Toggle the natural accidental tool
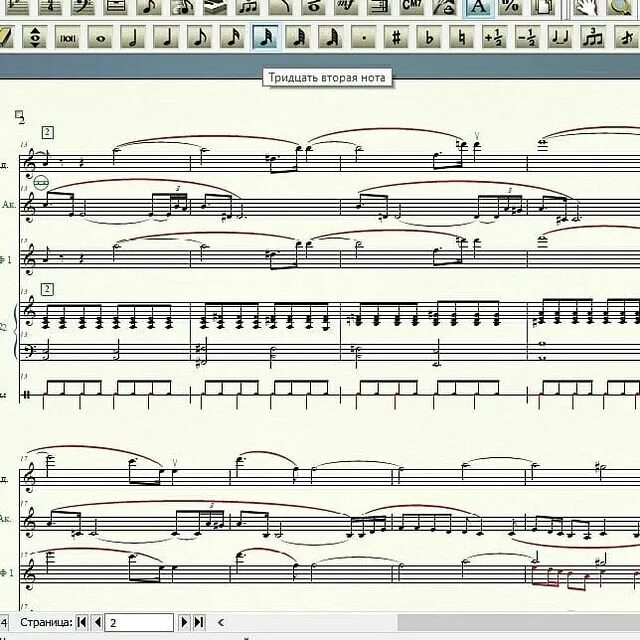This screenshot has width=640, height=640. click(x=462, y=38)
